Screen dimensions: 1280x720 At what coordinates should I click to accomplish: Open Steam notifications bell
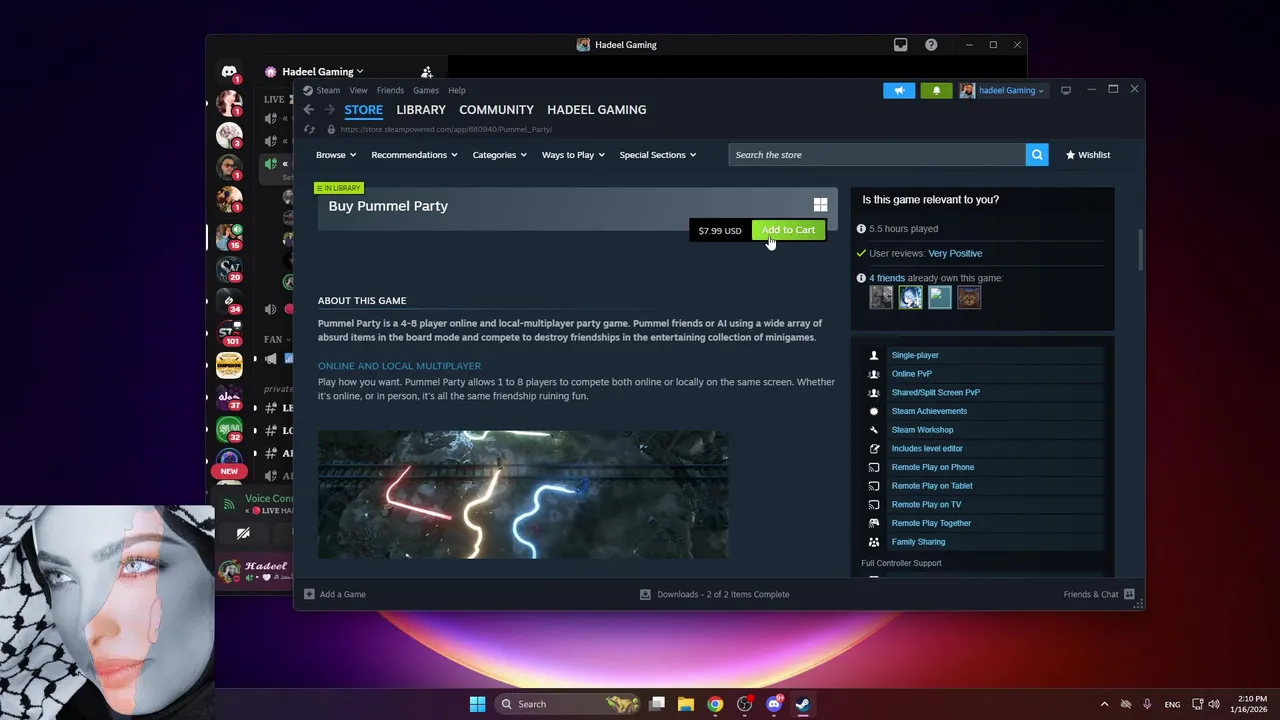coord(936,90)
